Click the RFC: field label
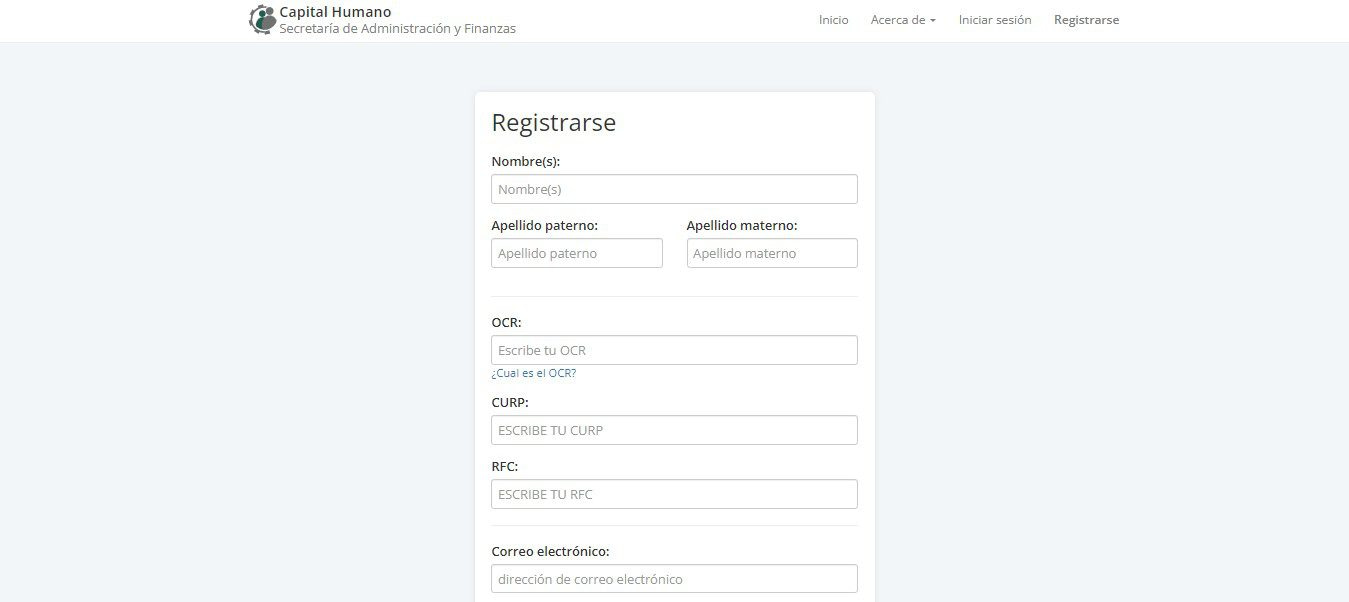Viewport: 1349px width, 602px height. point(505,467)
